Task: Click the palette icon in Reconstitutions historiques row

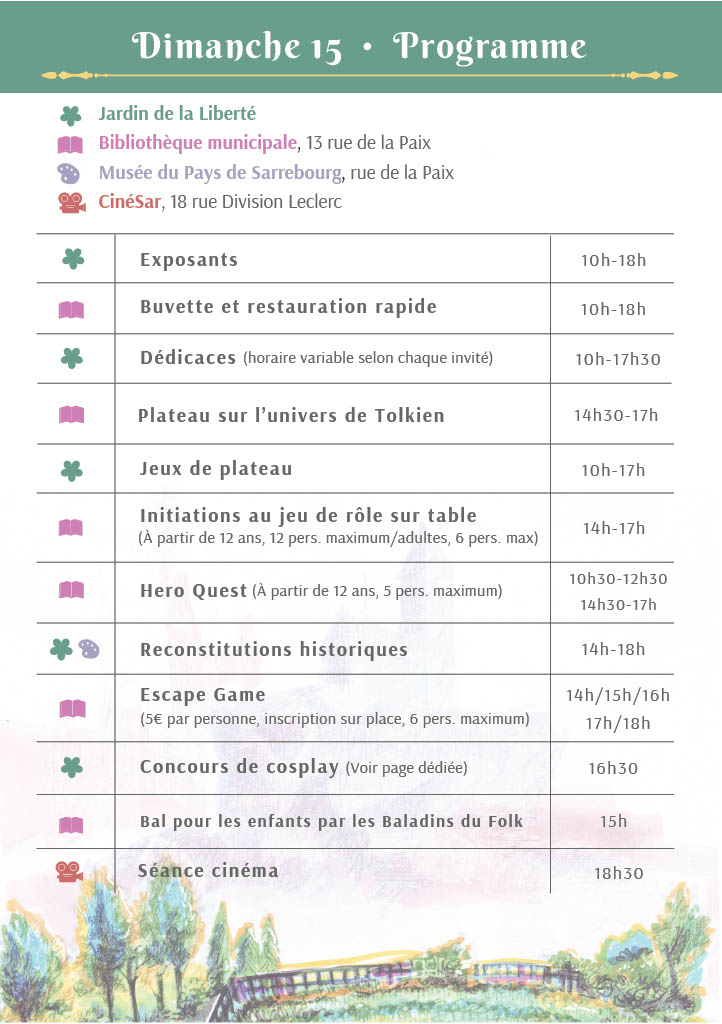Action: [89, 650]
